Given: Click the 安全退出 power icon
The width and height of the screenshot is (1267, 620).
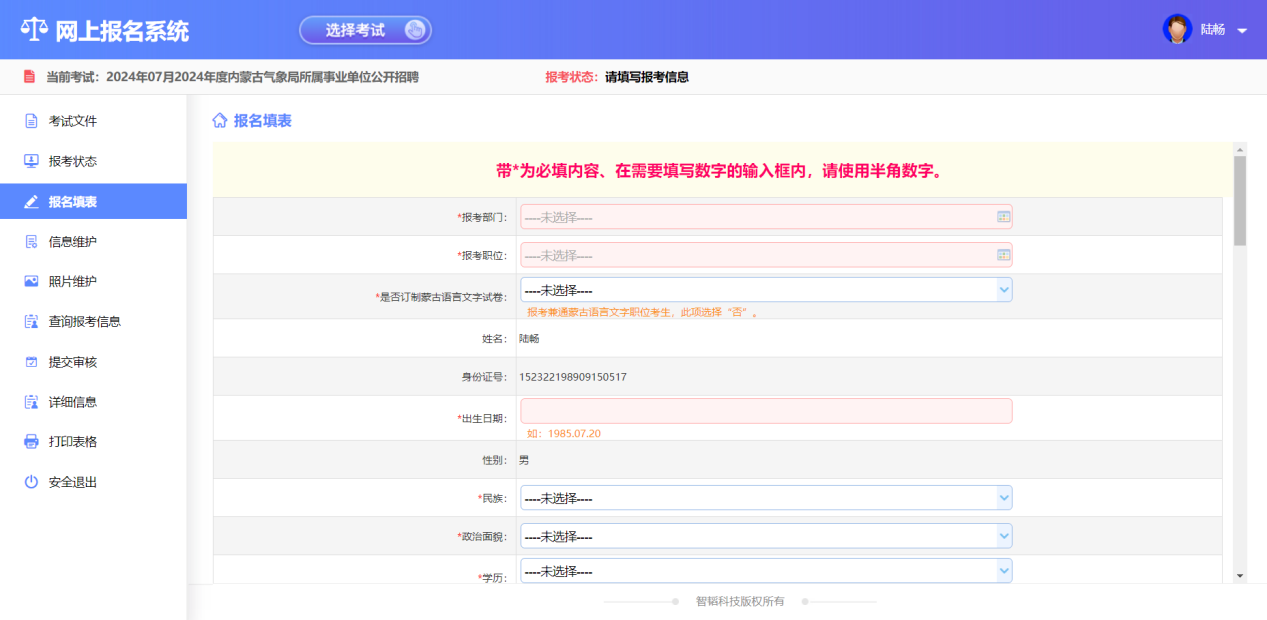Looking at the screenshot, I should click(x=31, y=482).
